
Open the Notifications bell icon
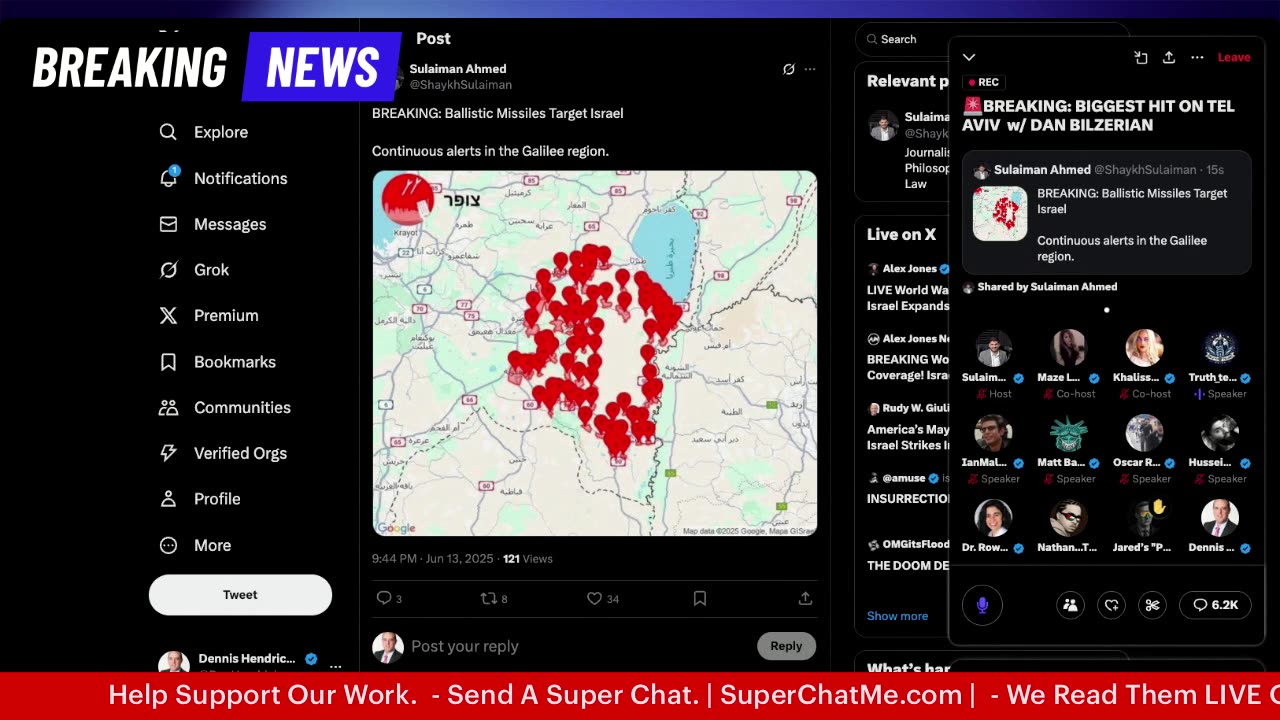click(168, 178)
